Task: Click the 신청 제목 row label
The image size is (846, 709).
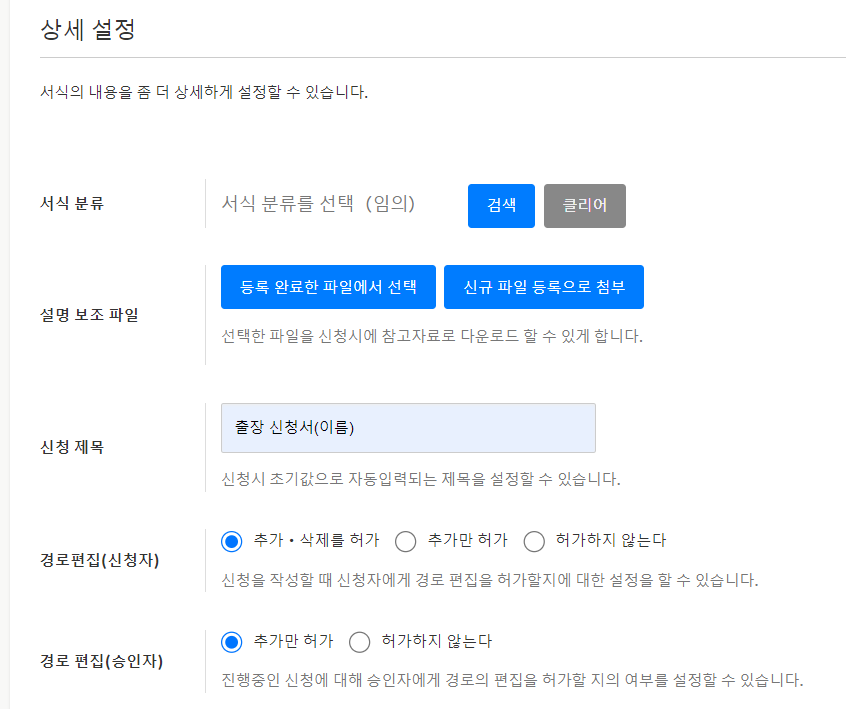Action: (72, 447)
